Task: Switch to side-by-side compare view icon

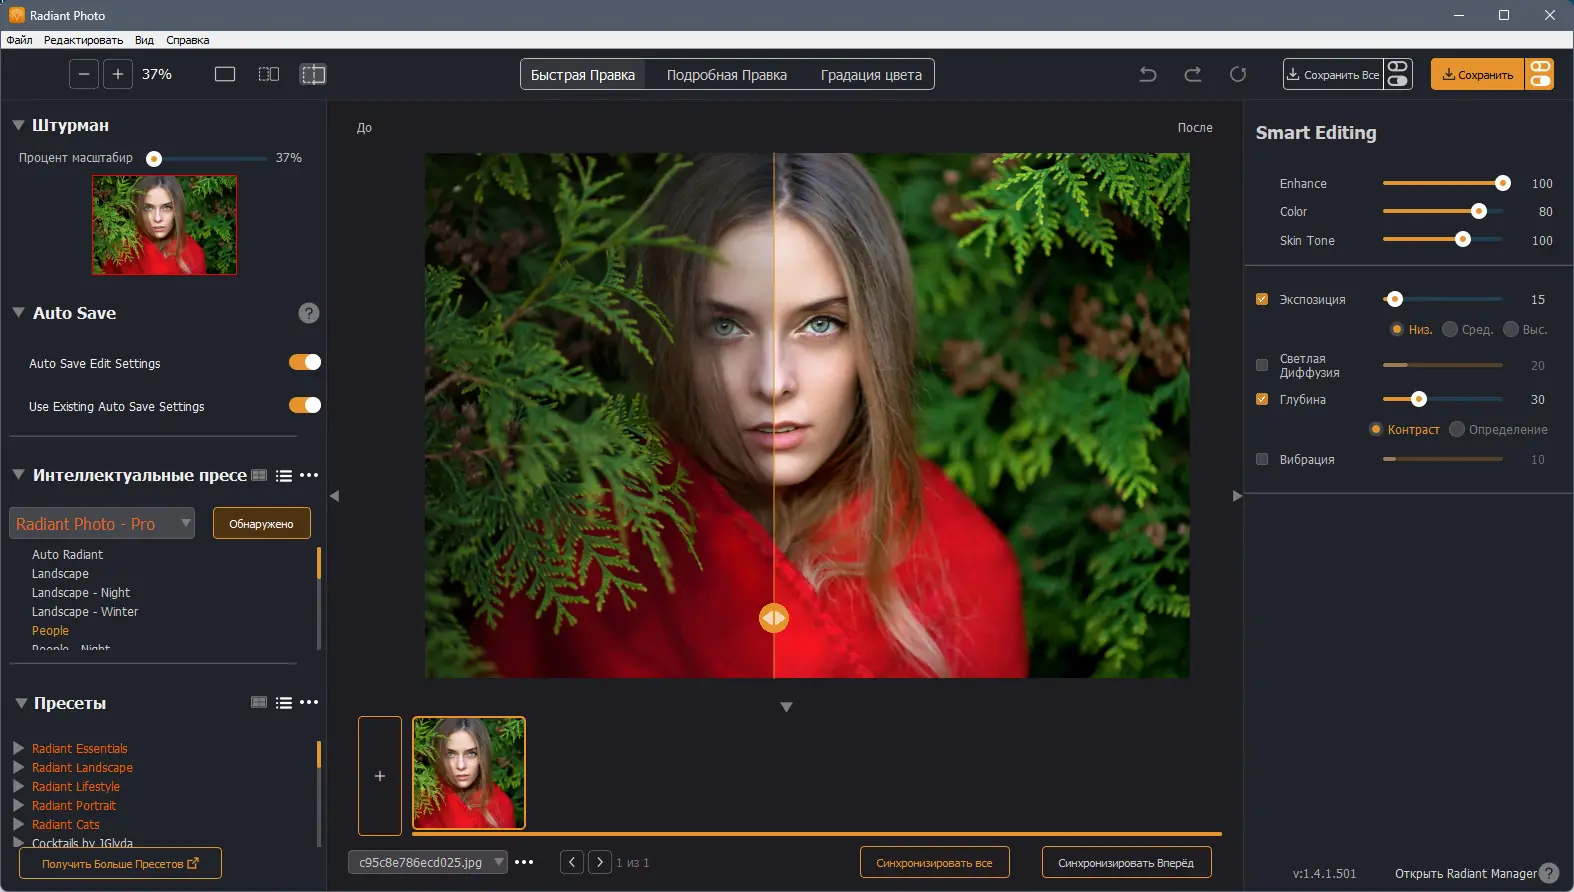Action: pos(269,74)
